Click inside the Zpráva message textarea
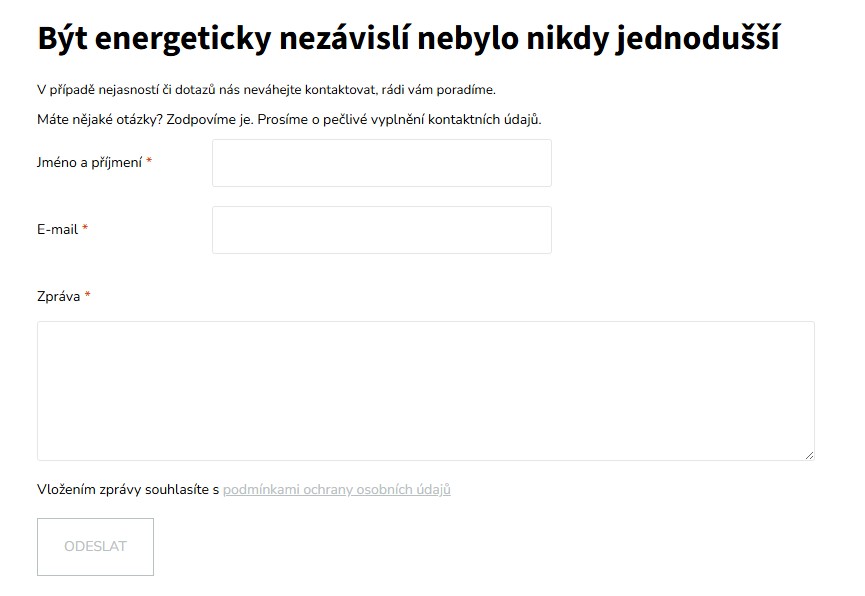The width and height of the screenshot is (865, 596). [425, 390]
